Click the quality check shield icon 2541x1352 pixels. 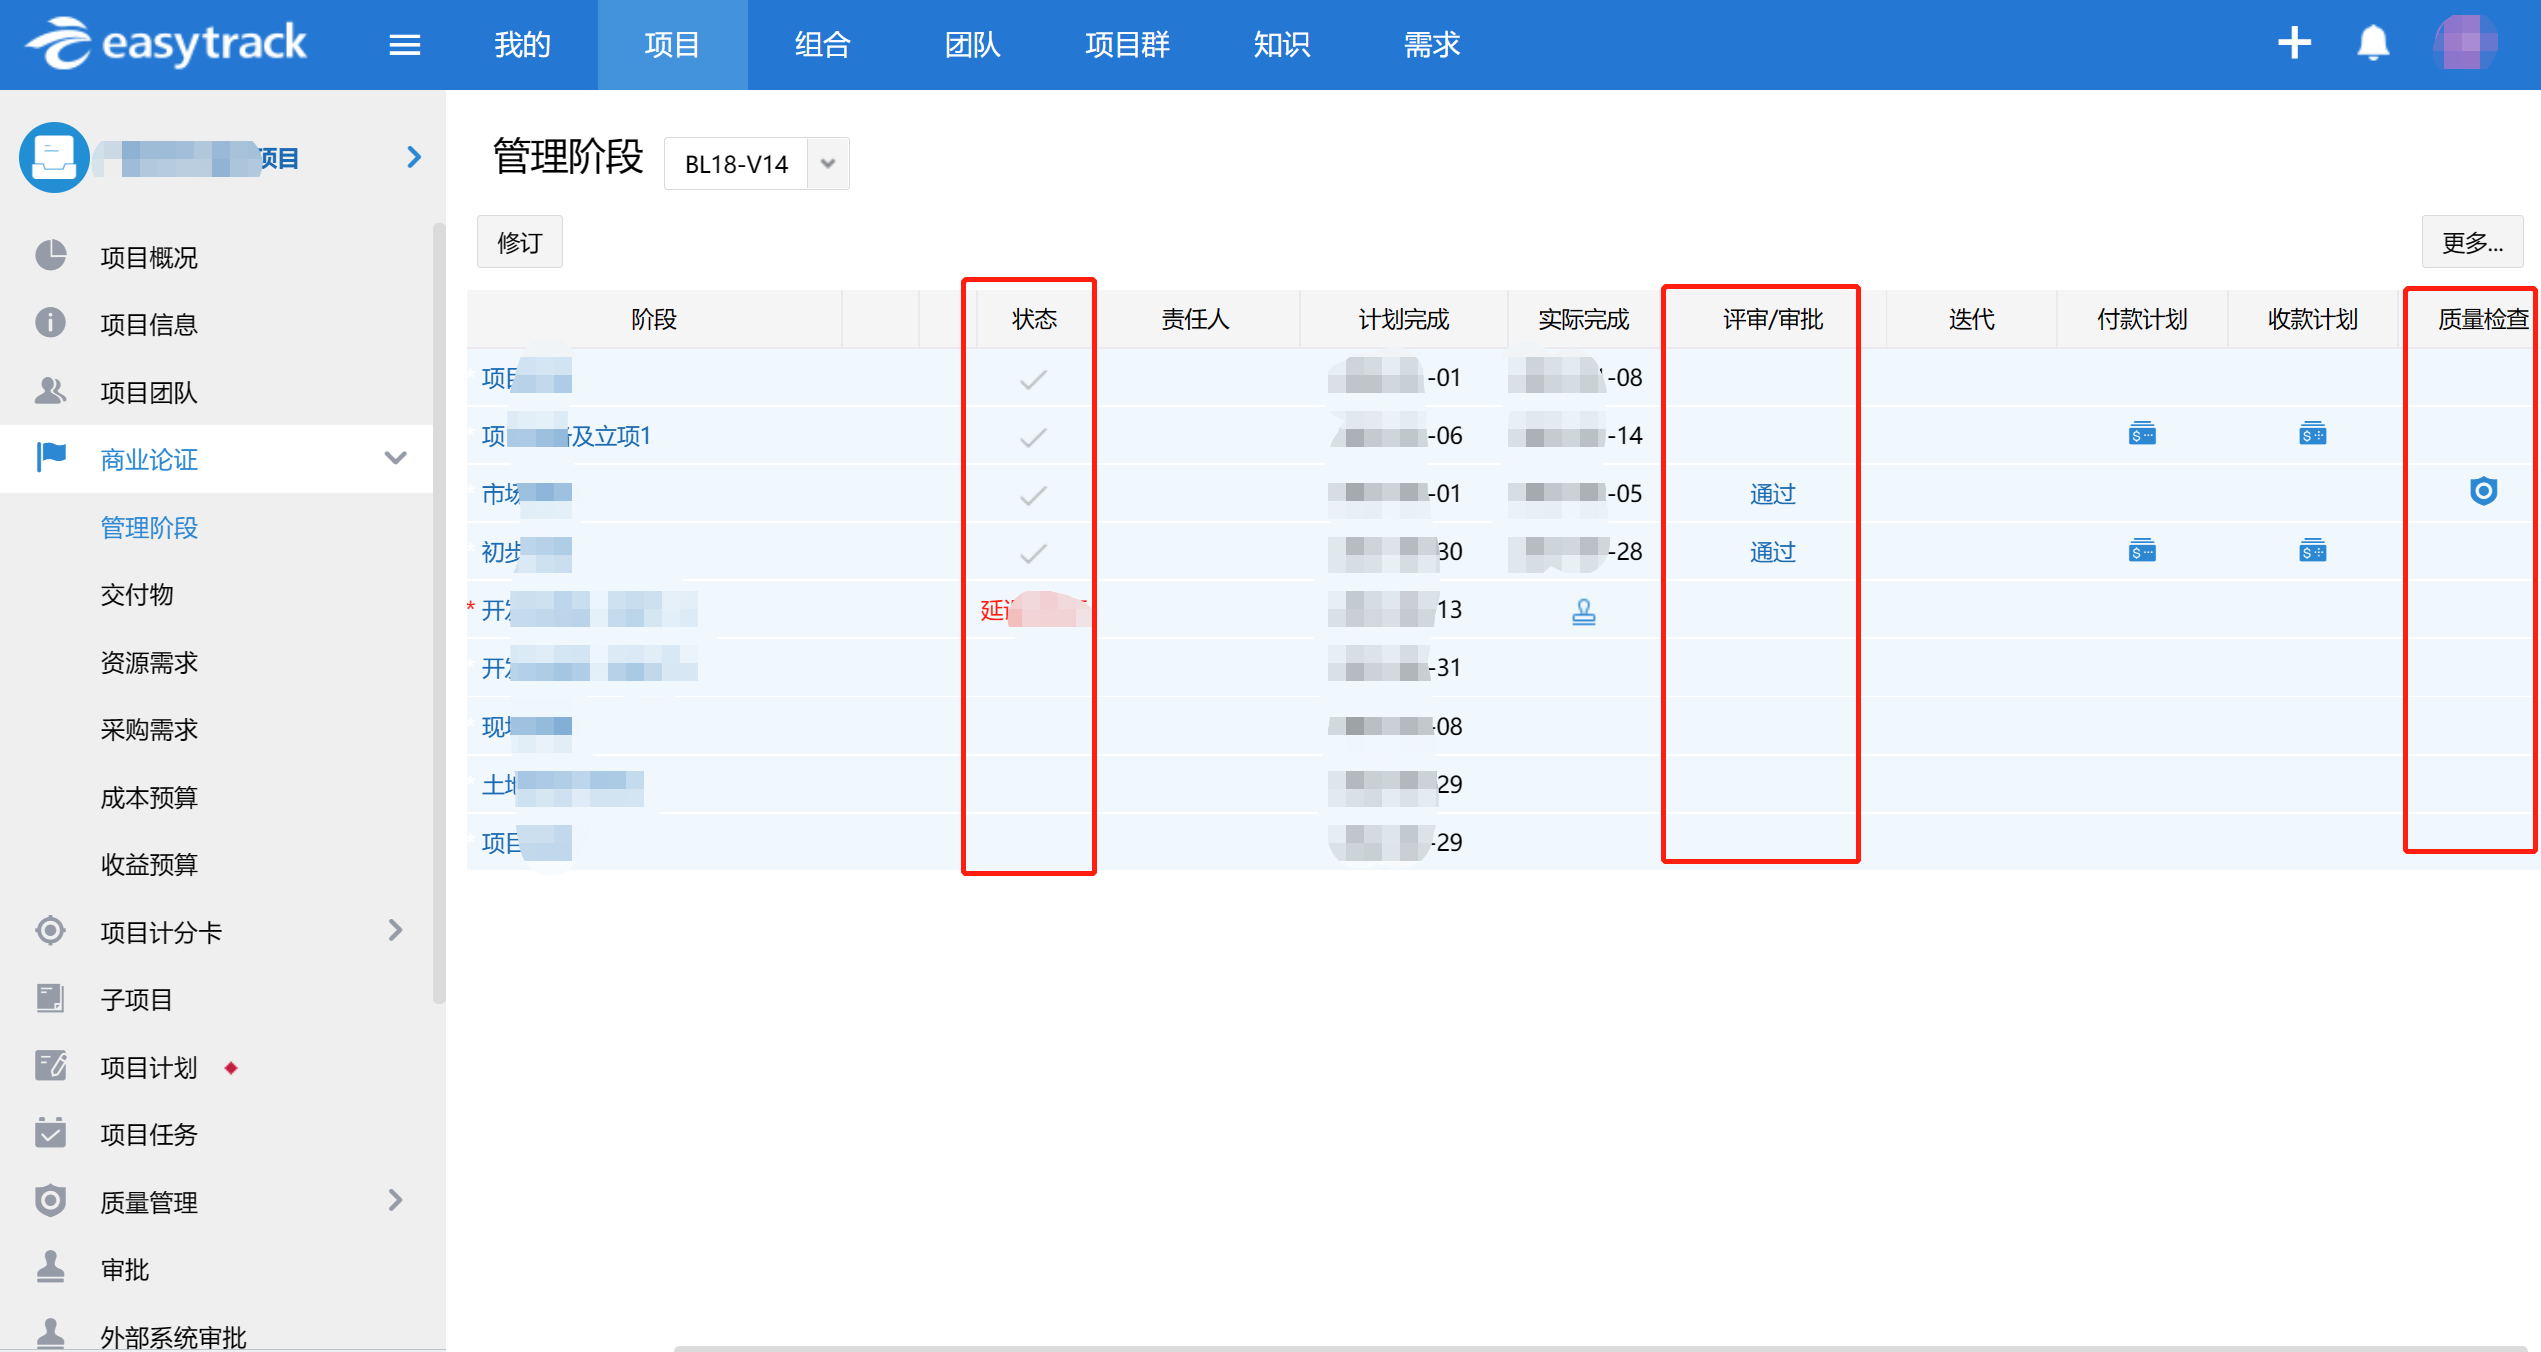[2483, 491]
